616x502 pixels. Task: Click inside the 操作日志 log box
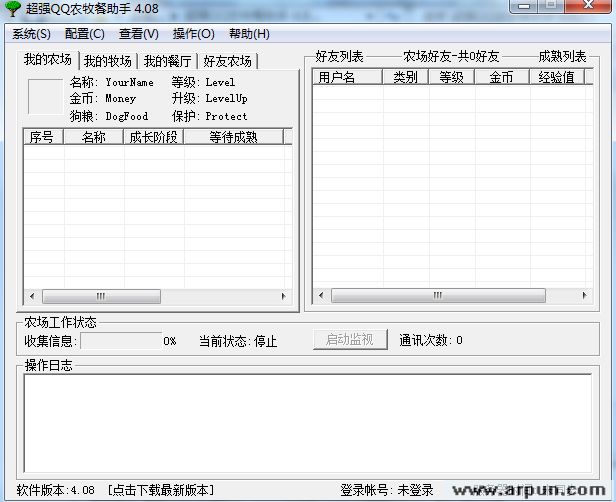point(308,423)
